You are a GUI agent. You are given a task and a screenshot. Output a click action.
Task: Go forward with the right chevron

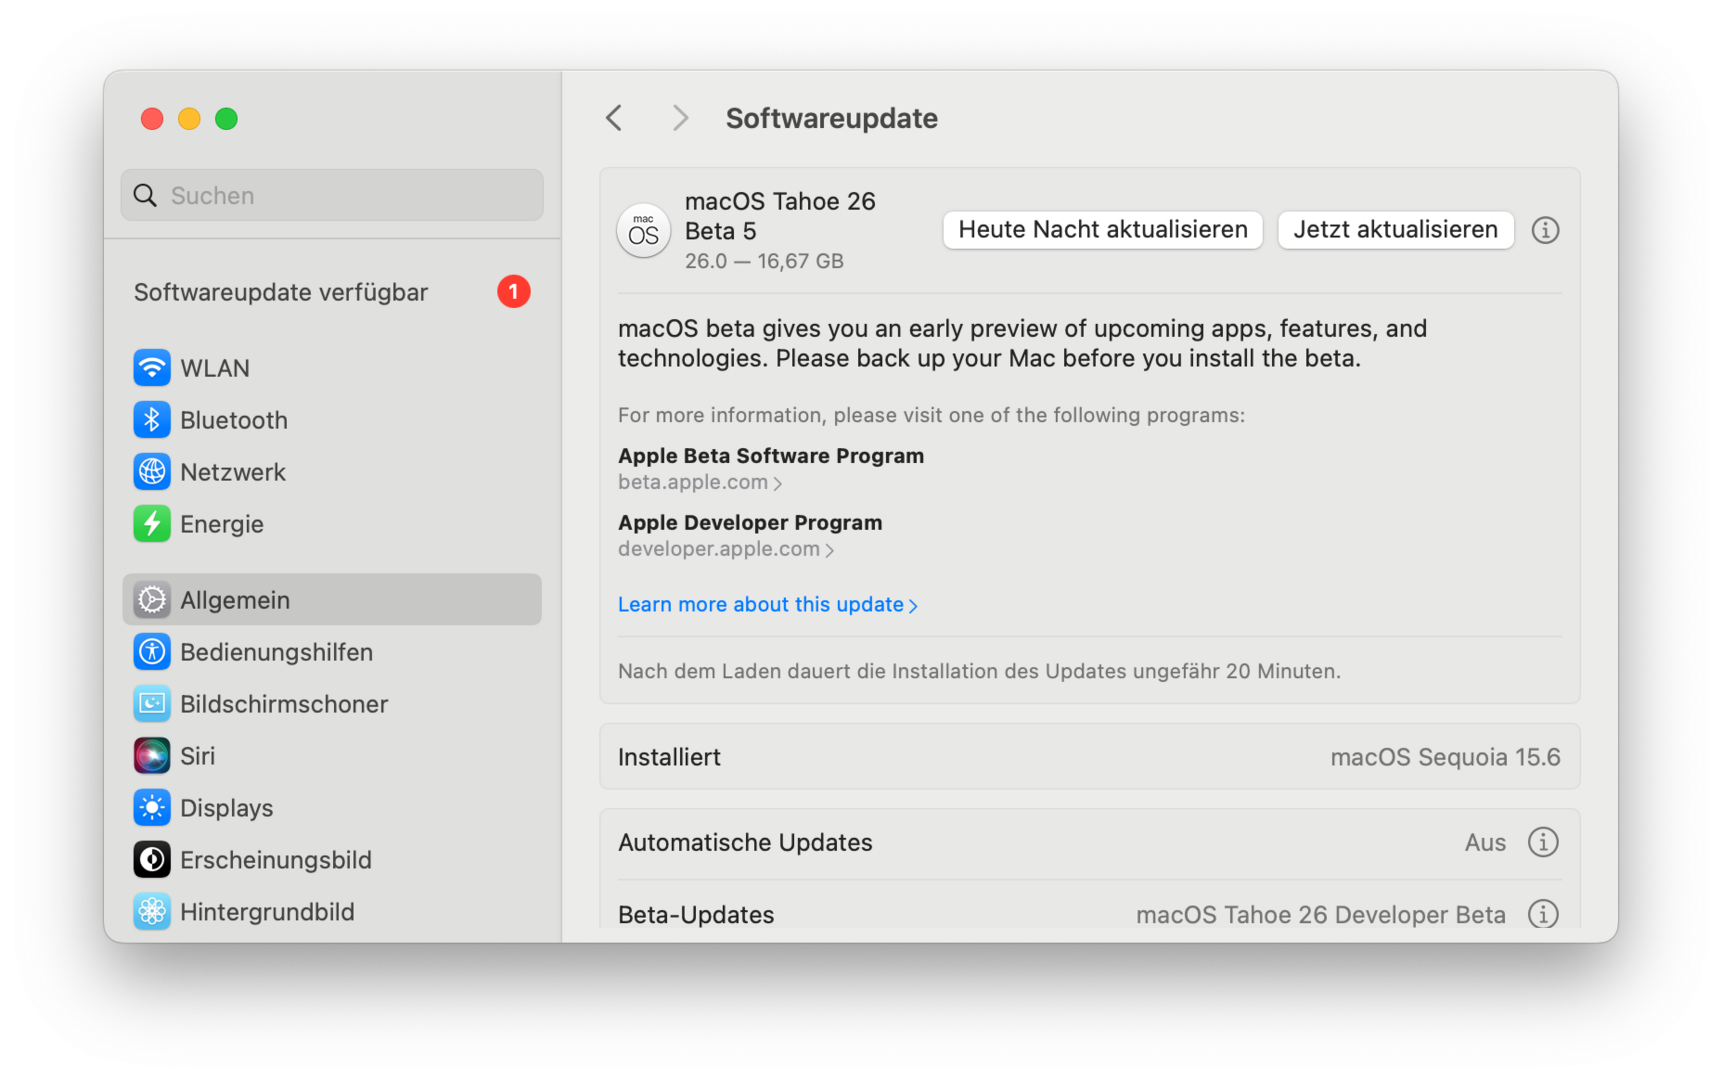point(680,118)
